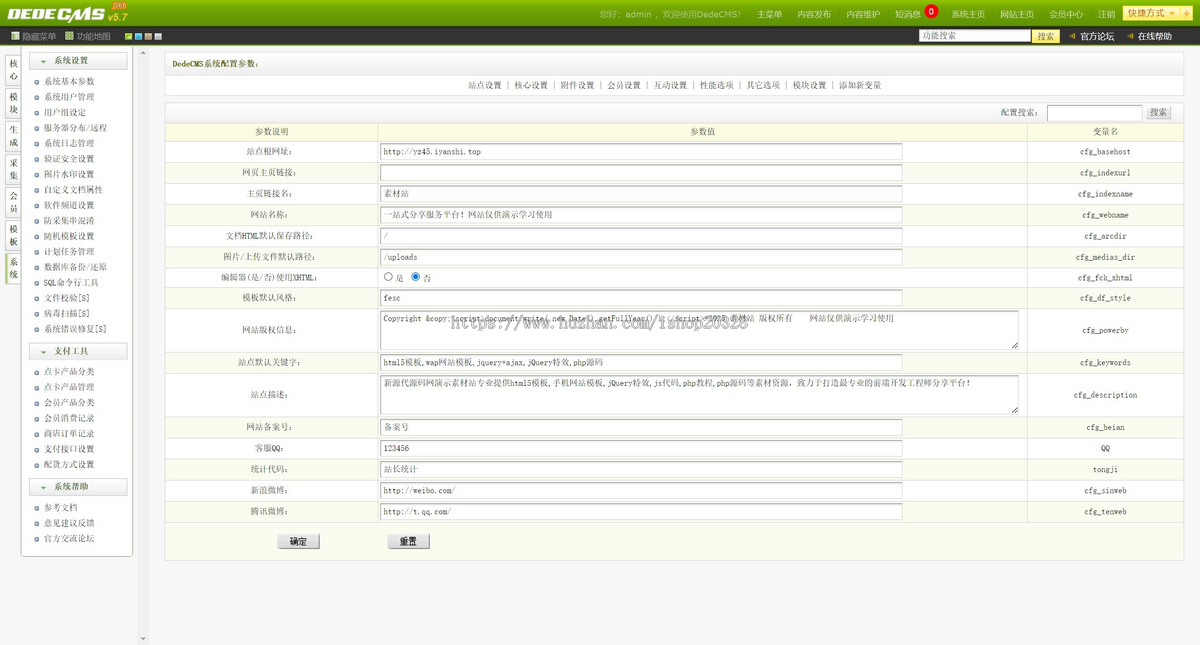Open 系统基本参数 in the sidebar
Viewport: 1200px width, 645px height.
(x=69, y=82)
